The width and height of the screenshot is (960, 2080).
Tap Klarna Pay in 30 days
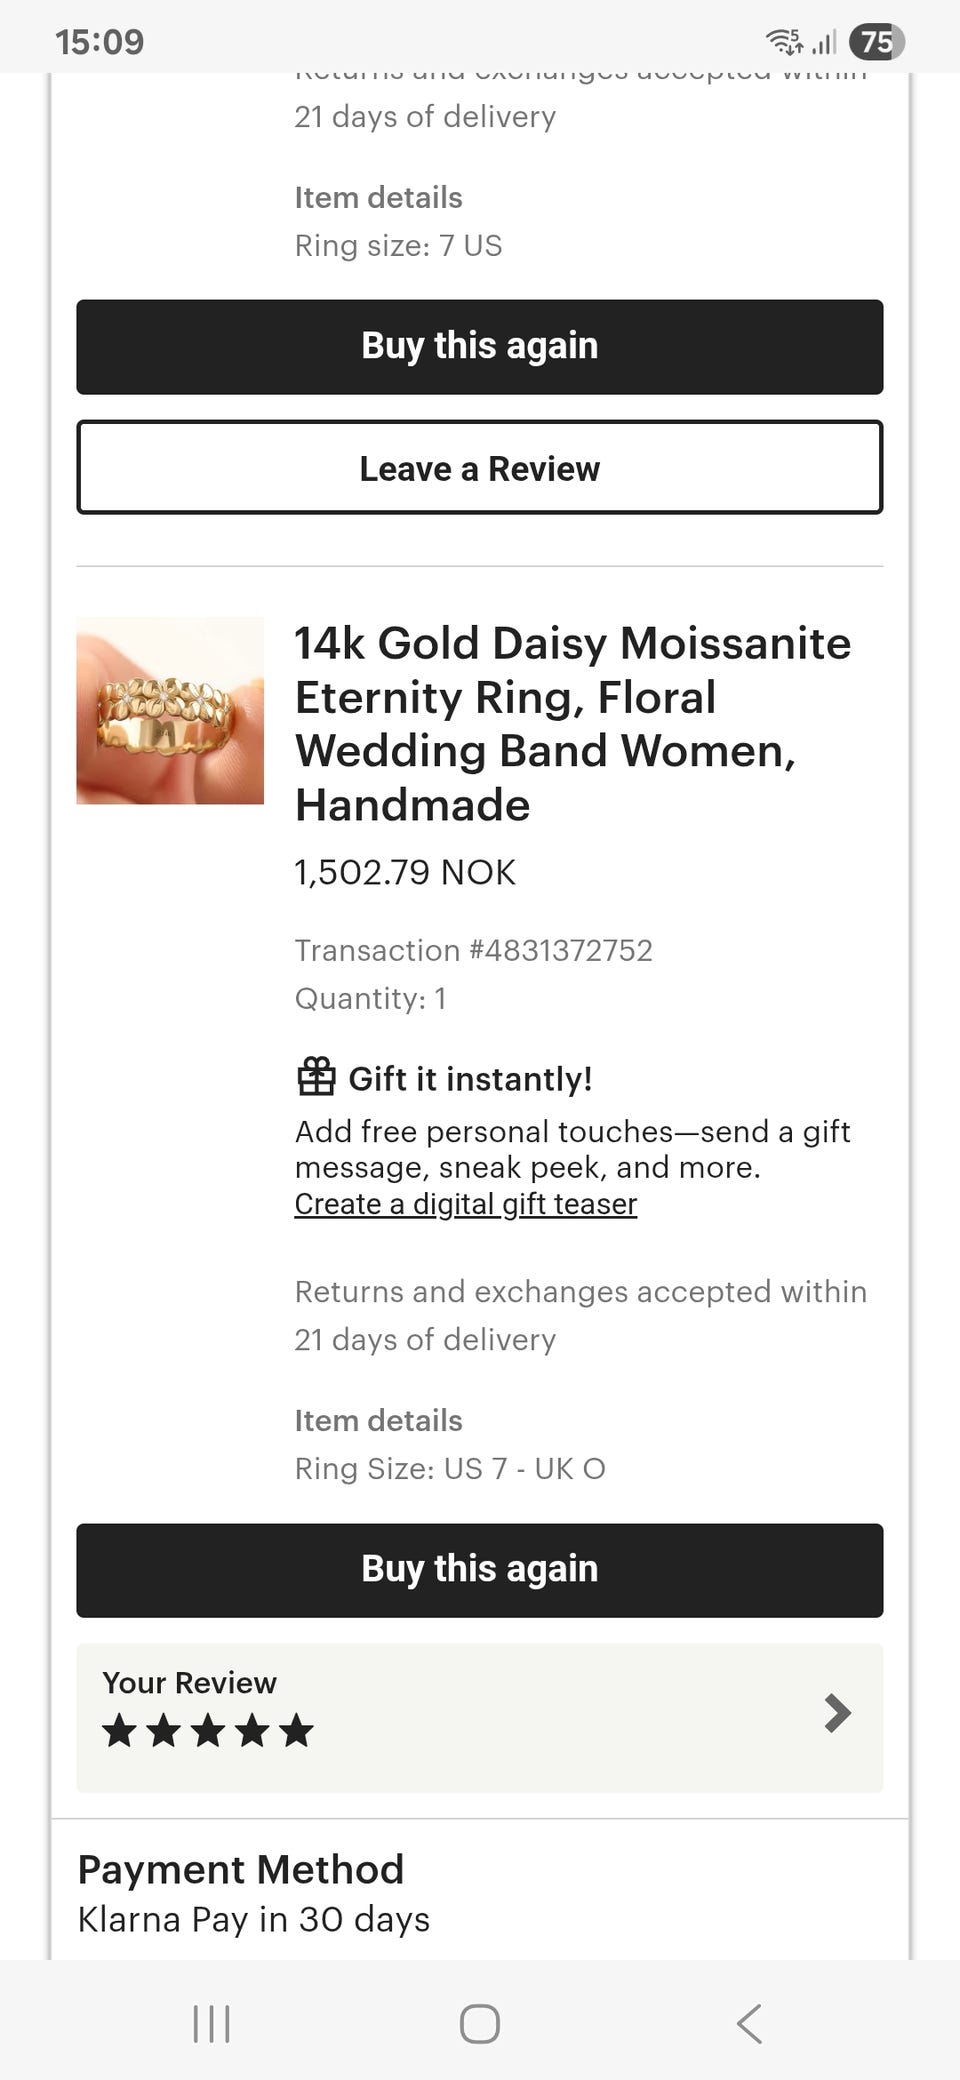coord(254,1919)
